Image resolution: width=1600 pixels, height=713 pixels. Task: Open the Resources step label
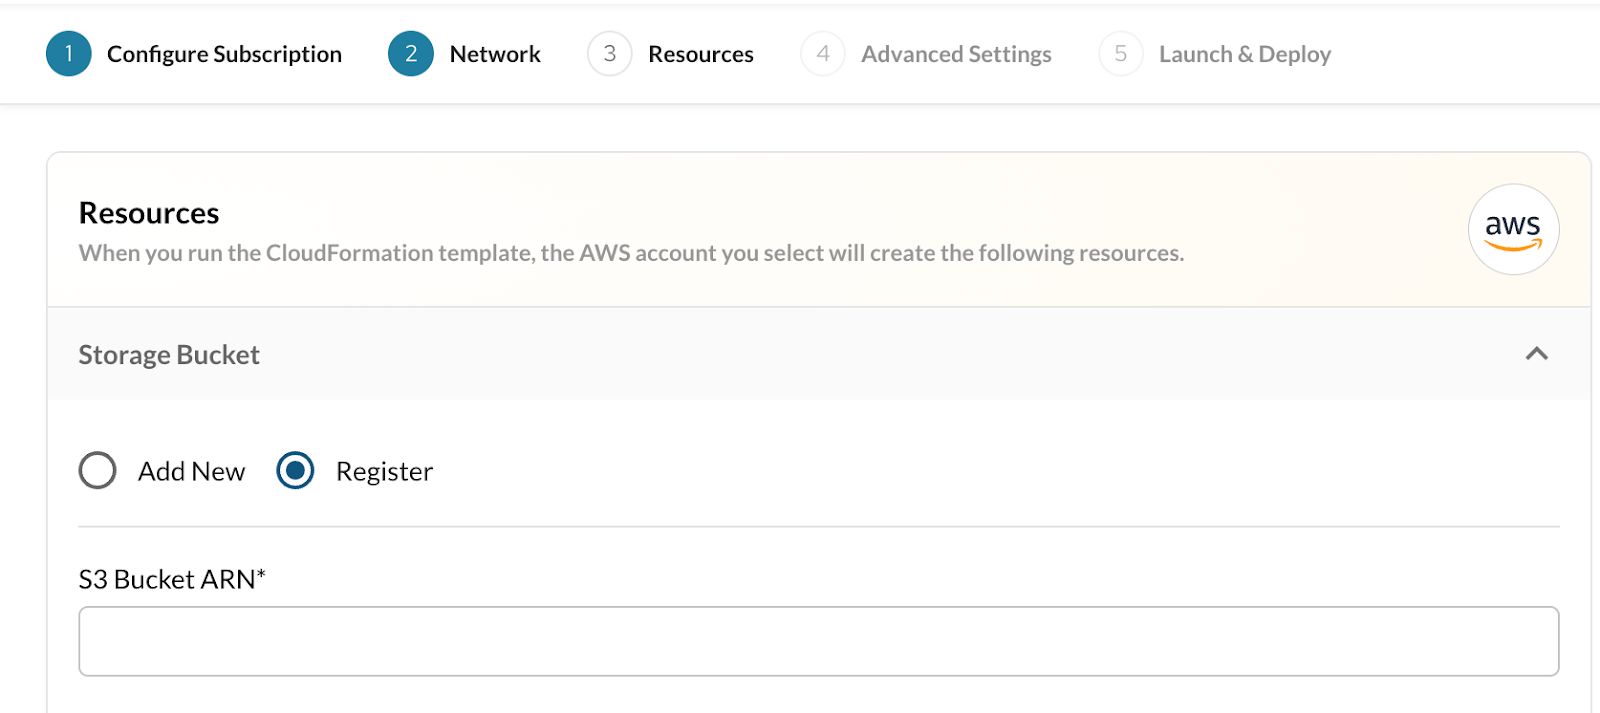click(x=700, y=54)
